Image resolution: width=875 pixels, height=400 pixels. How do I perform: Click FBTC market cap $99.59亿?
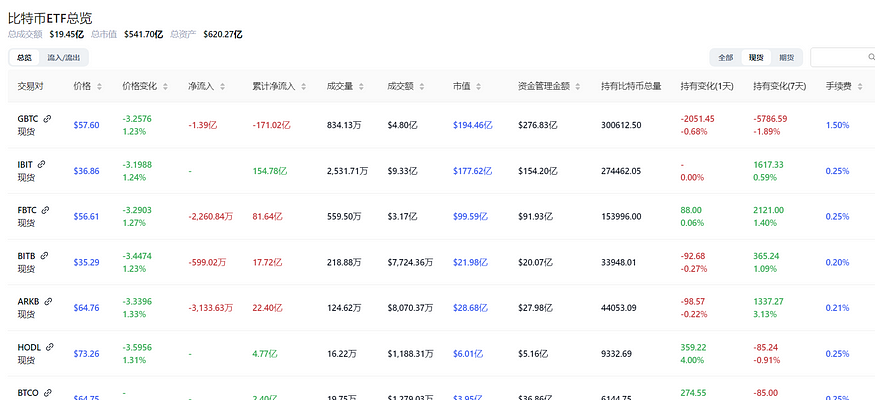click(x=470, y=216)
